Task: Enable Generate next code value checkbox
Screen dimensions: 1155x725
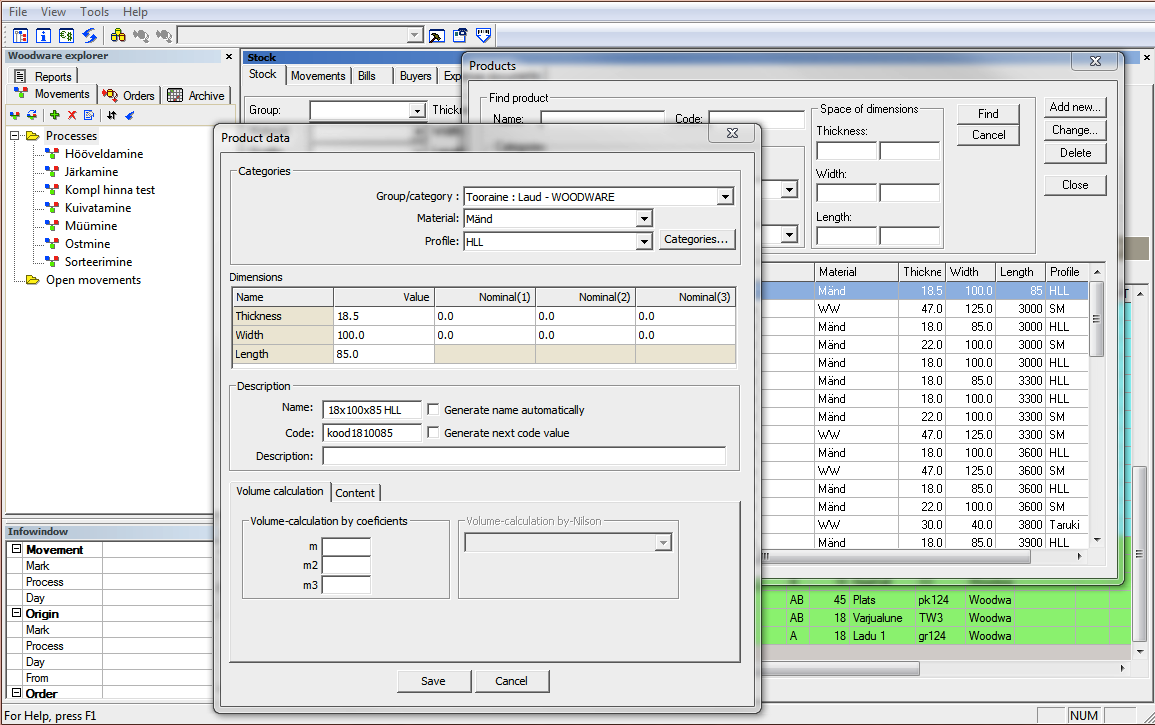Action: pyautogui.click(x=433, y=432)
